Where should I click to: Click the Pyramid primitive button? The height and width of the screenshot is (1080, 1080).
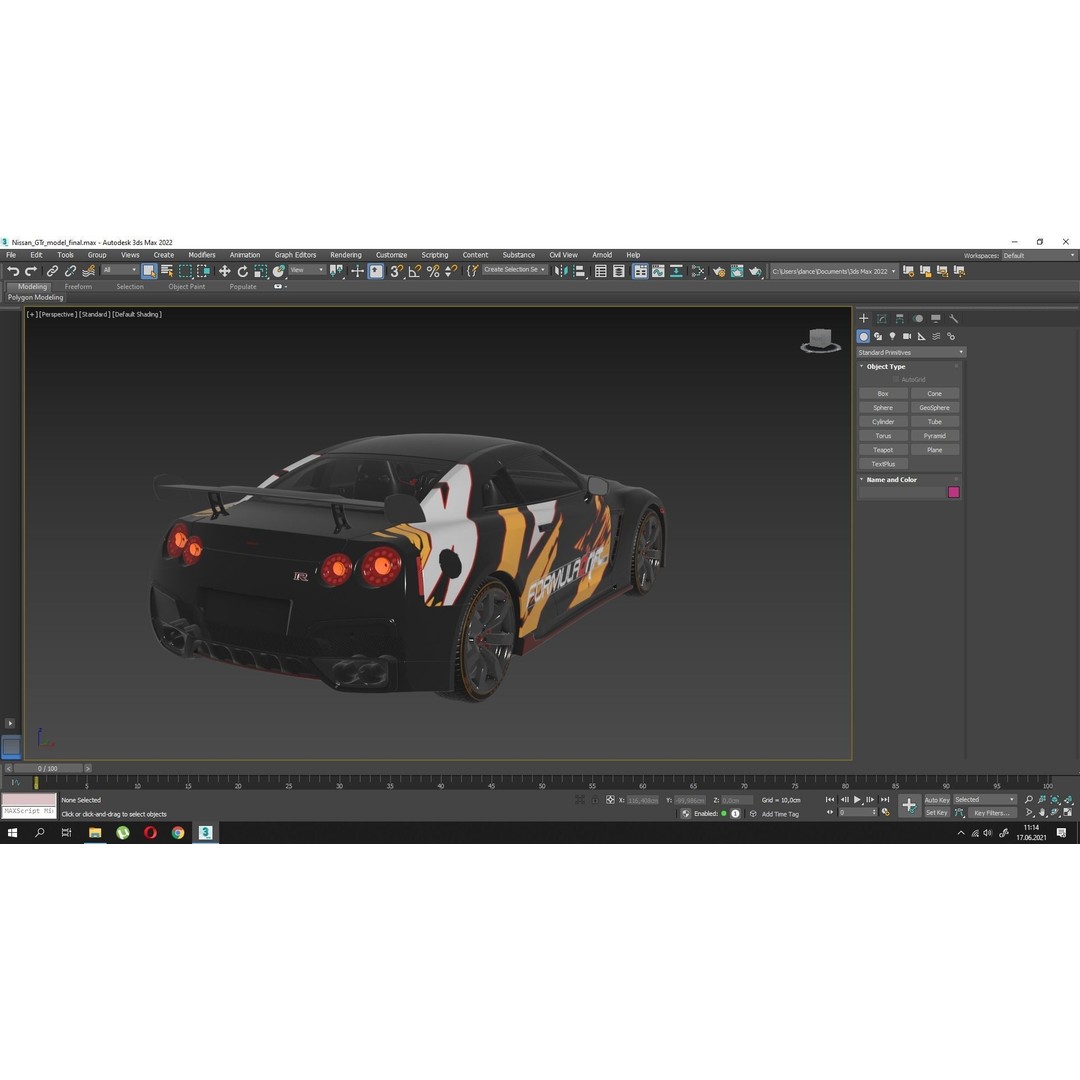point(935,436)
